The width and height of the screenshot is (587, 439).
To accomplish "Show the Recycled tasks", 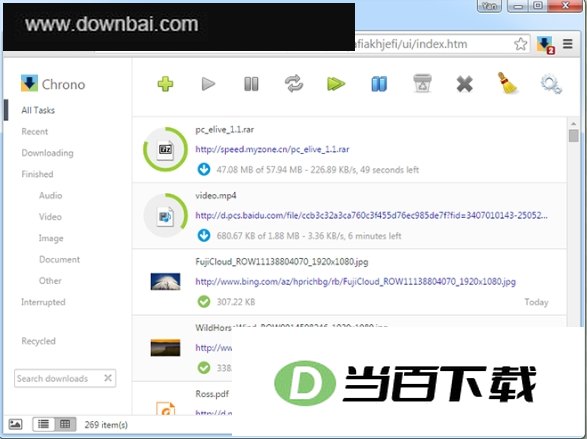I will click(39, 341).
